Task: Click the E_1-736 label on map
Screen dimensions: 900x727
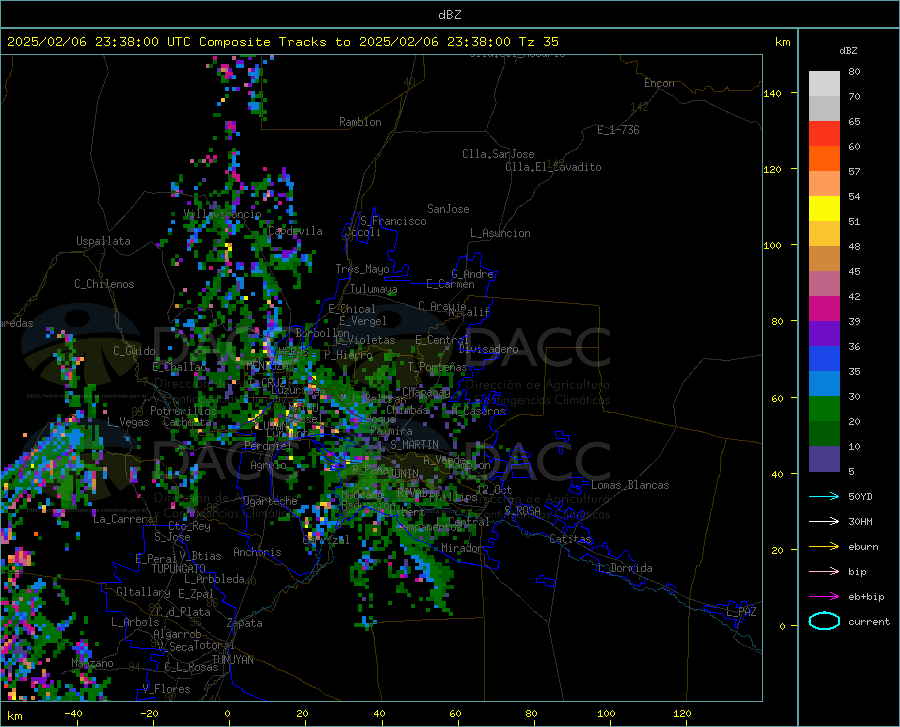Action: pos(618,130)
